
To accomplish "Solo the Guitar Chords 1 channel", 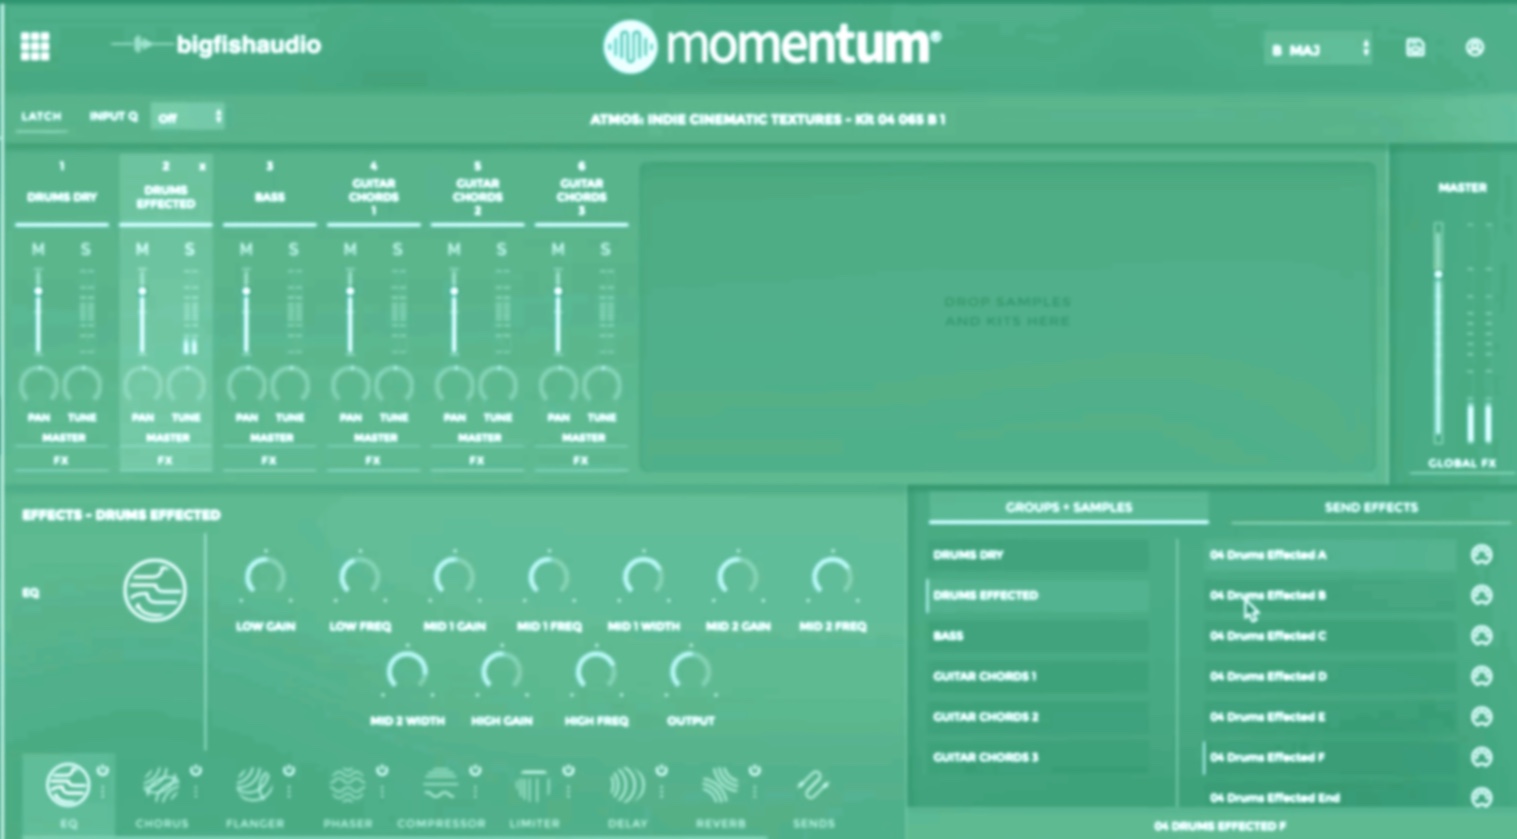I will tap(397, 249).
